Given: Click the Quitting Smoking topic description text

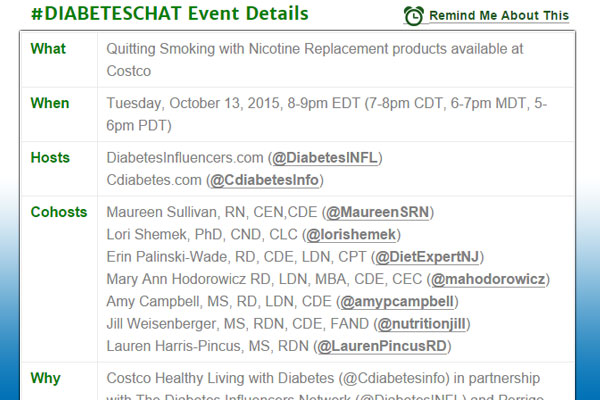Looking at the screenshot, I should tap(315, 60).
